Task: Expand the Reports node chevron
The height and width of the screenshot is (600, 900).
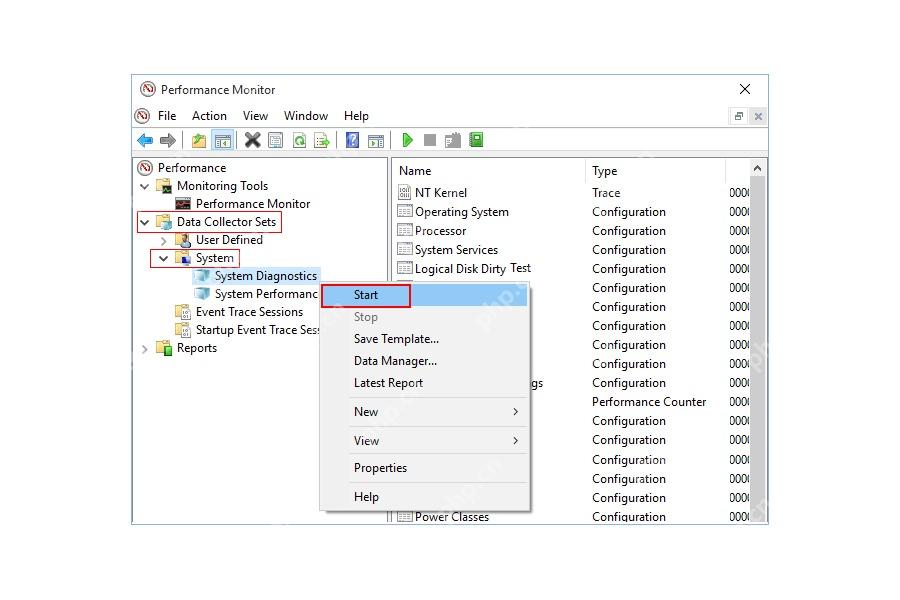Action: click(x=145, y=349)
